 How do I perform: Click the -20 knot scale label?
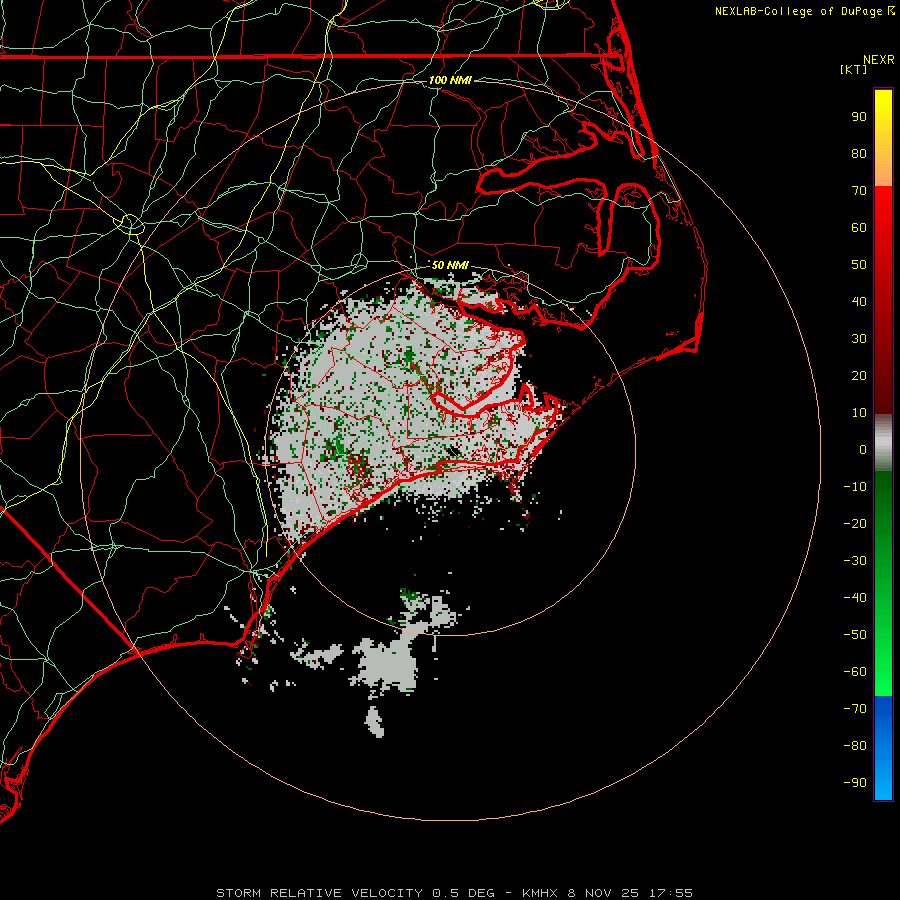tap(855, 523)
